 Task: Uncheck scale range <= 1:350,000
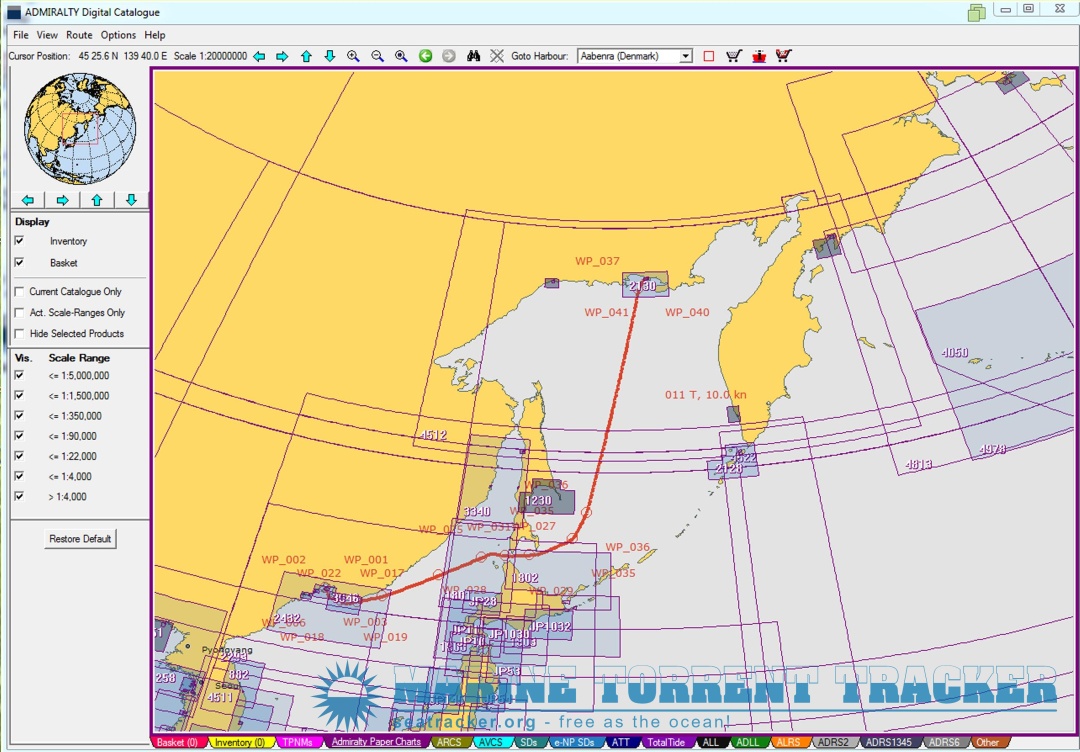pos(19,415)
